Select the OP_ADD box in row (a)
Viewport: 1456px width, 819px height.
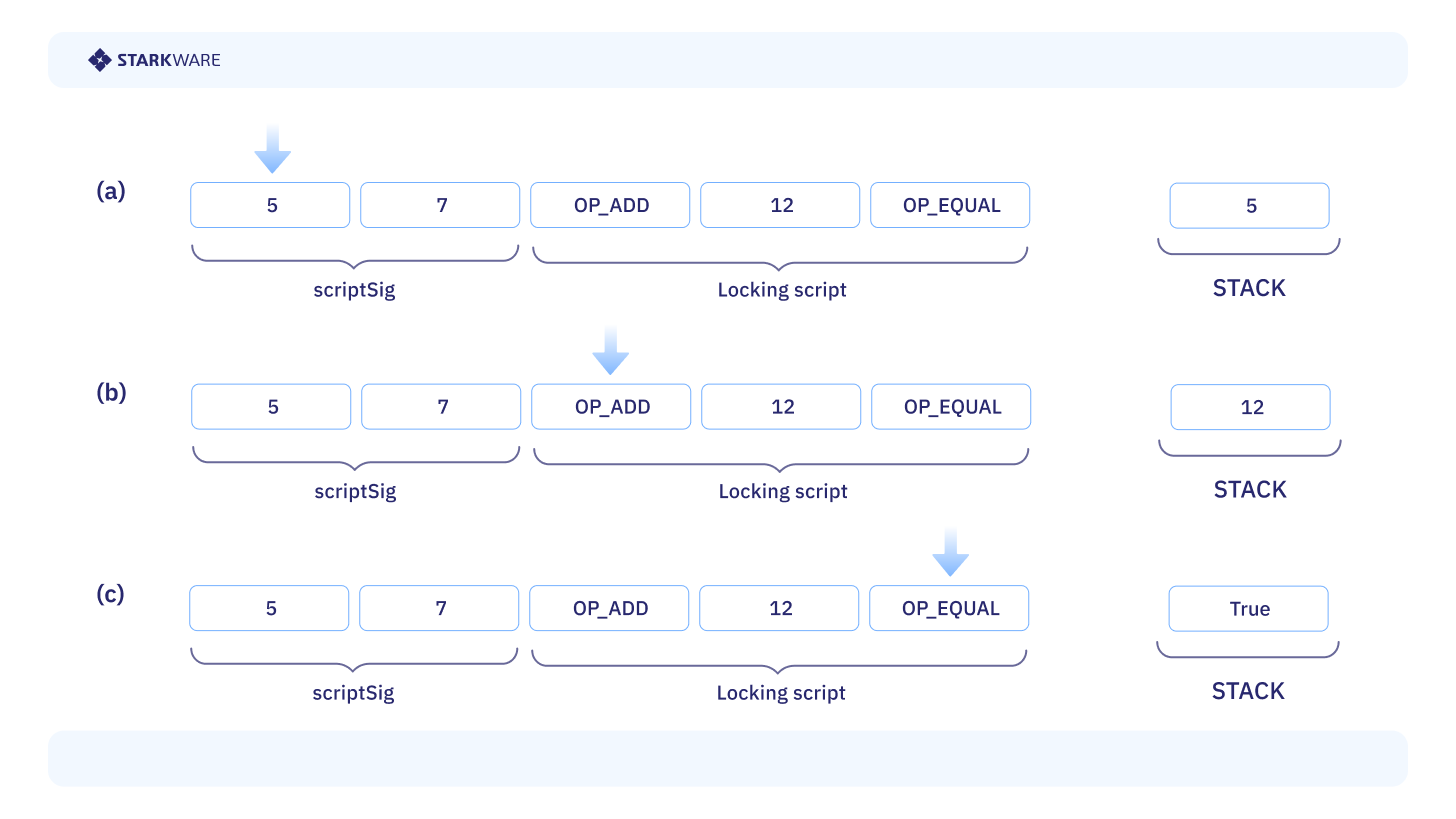[x=610, y=205]
